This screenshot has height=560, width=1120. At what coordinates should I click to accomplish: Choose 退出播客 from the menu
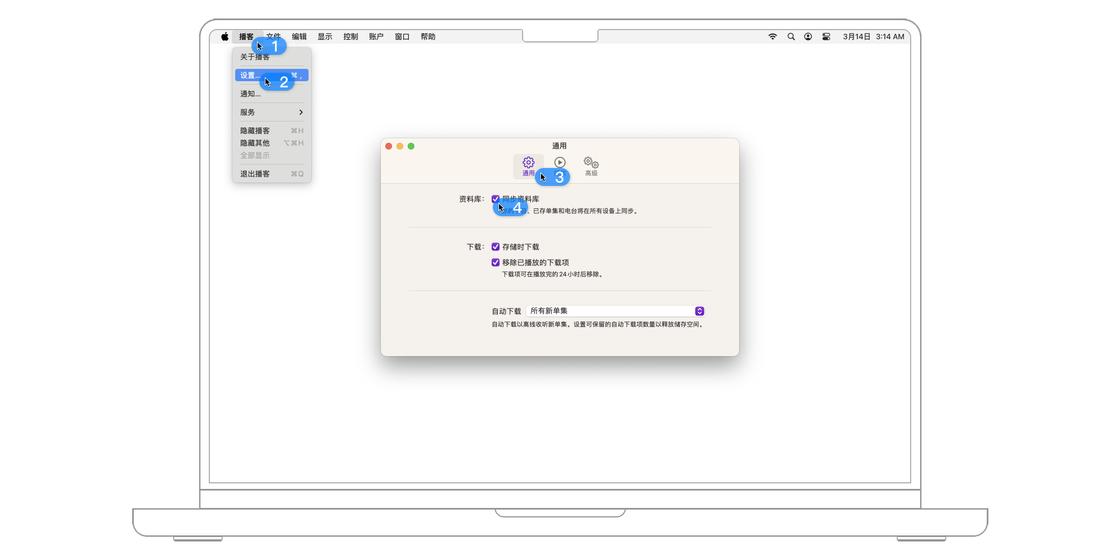point(255,174)
